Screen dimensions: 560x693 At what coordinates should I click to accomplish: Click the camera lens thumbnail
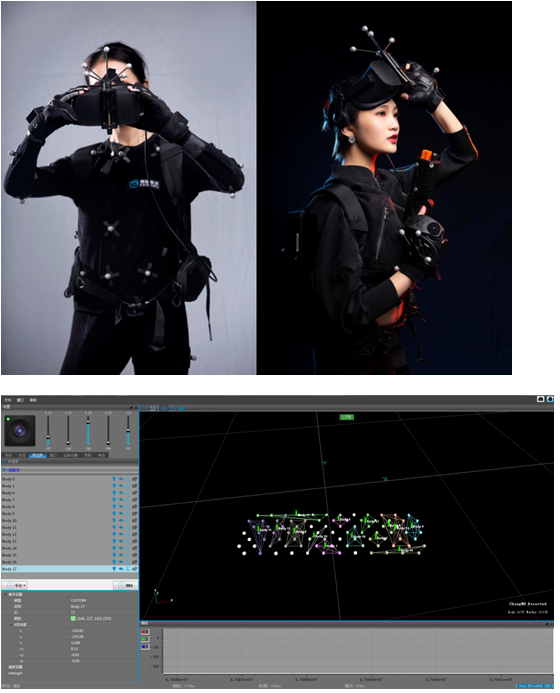click(20, 430)
